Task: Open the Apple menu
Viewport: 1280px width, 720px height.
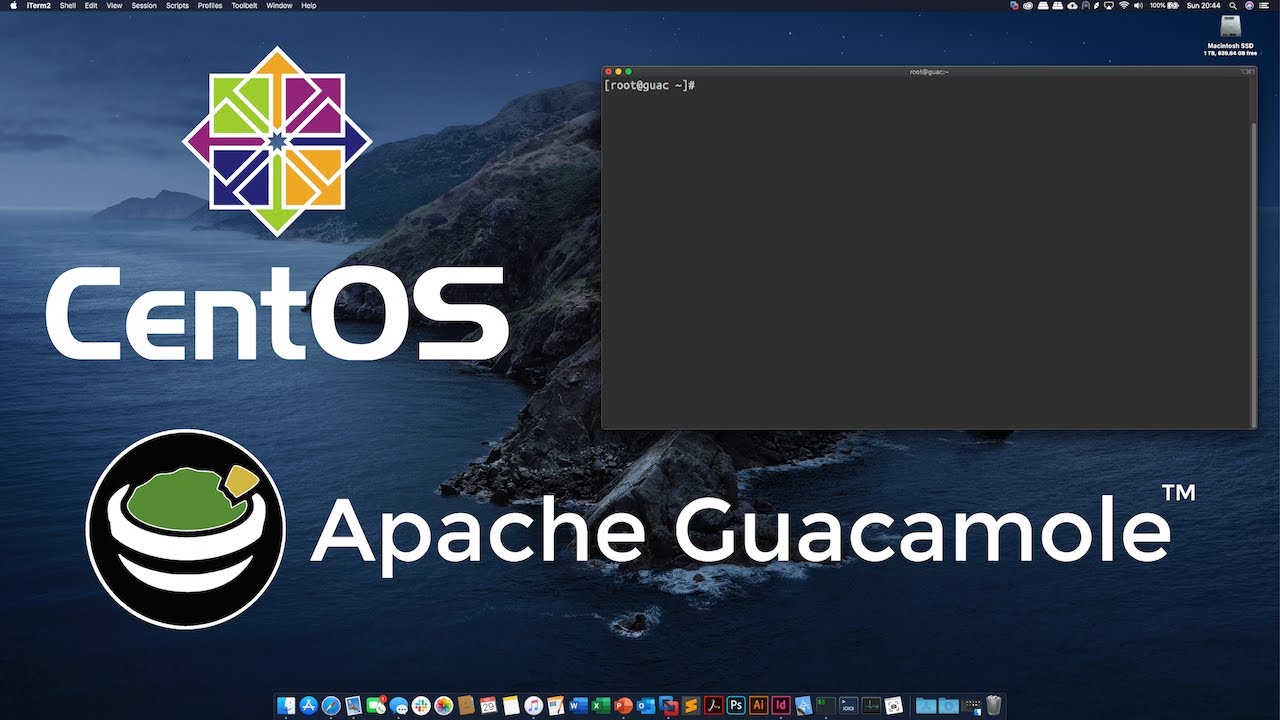Action: 14,5
